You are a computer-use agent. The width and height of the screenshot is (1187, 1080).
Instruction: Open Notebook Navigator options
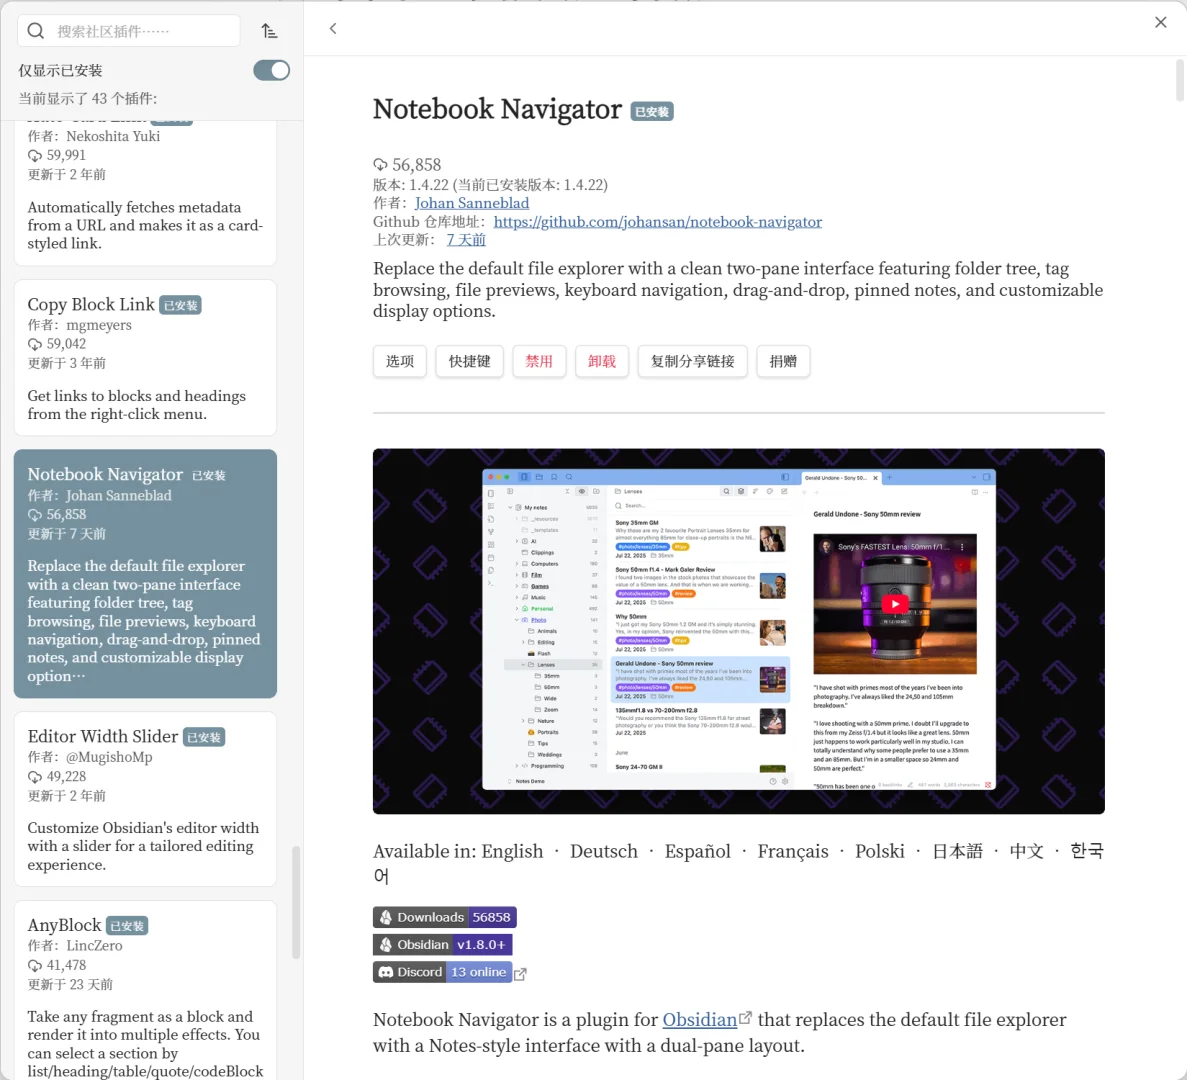click(400, 361)
